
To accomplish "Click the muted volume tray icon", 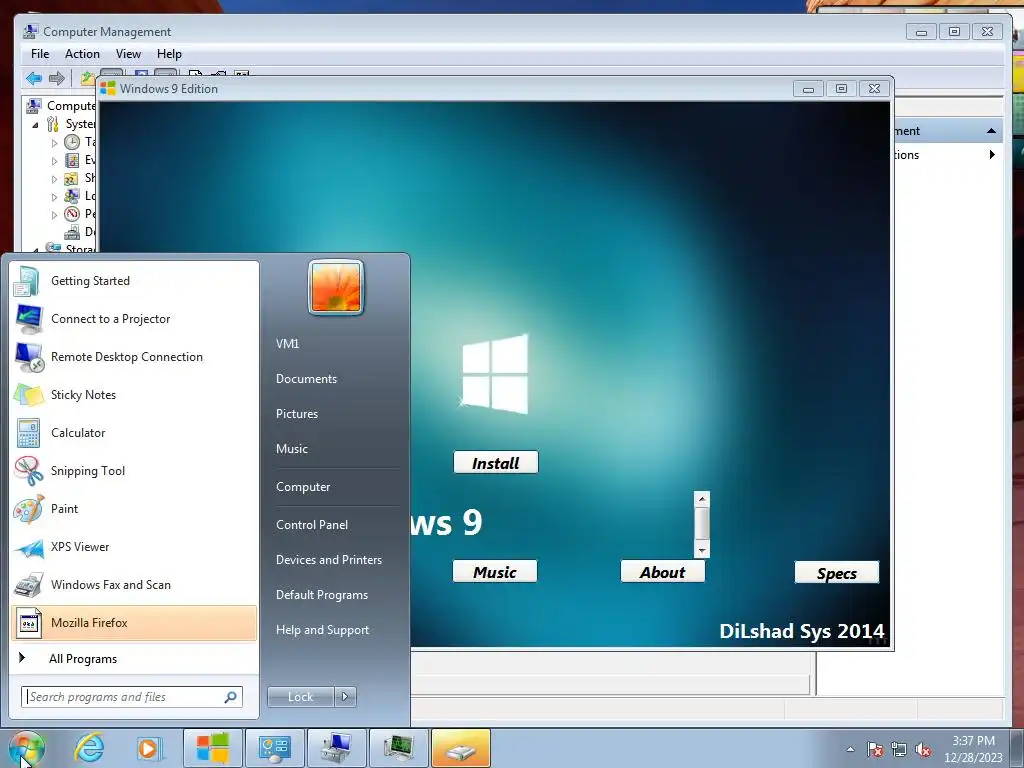I will [923, 749].
